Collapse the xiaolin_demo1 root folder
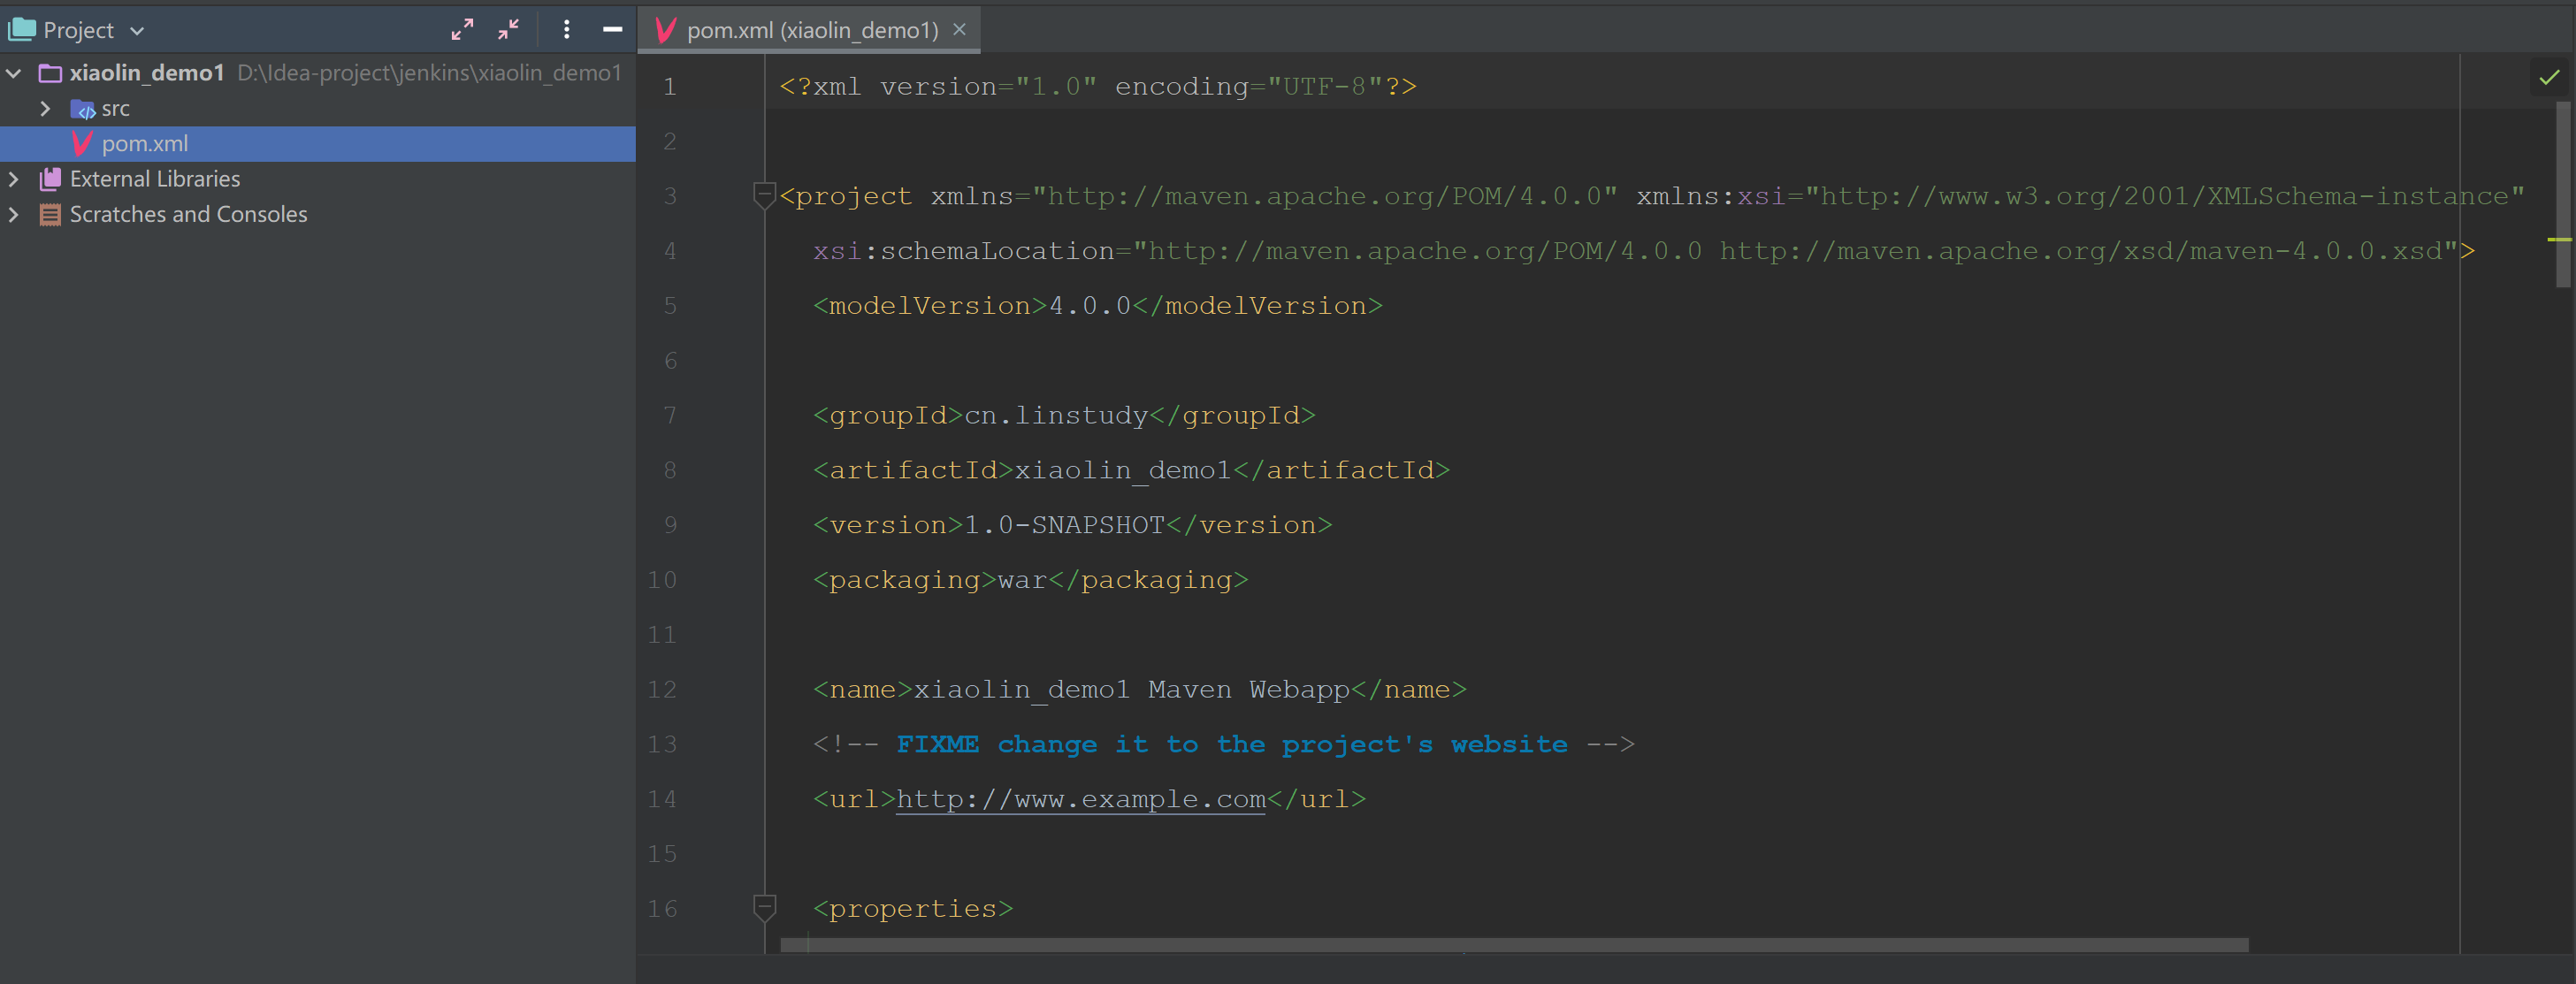Image resolution: width=2576 pixels, height=984 pixels. tap(14, 73)
